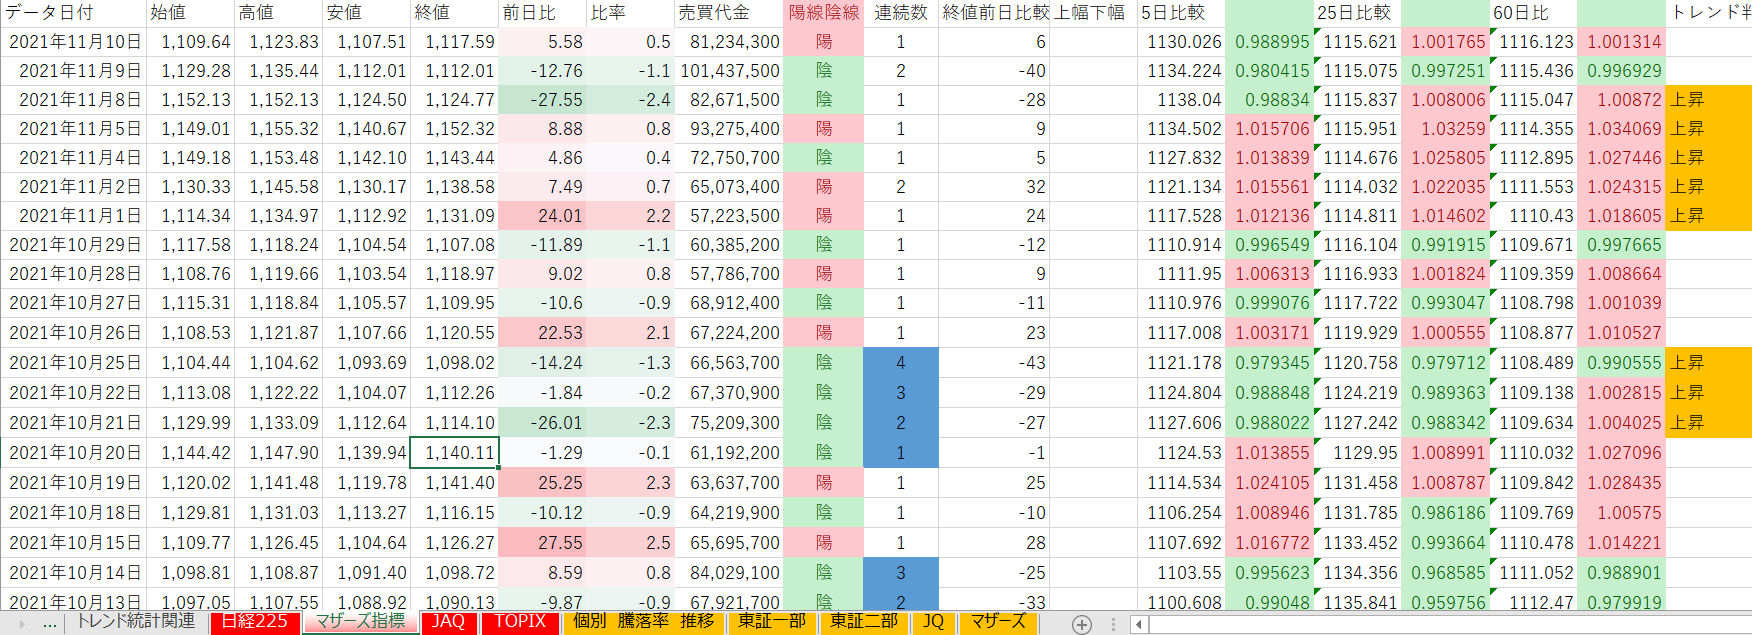Select the 陽 cell in 2021年11月5日 row
This screenshot has height=635, width=1752.
[x=823, y=129]
